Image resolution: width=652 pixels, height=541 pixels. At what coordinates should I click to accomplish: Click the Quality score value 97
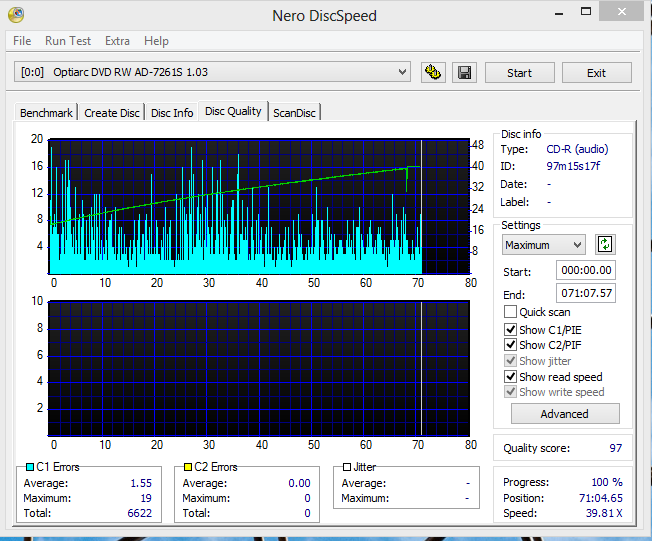(616, 448)
